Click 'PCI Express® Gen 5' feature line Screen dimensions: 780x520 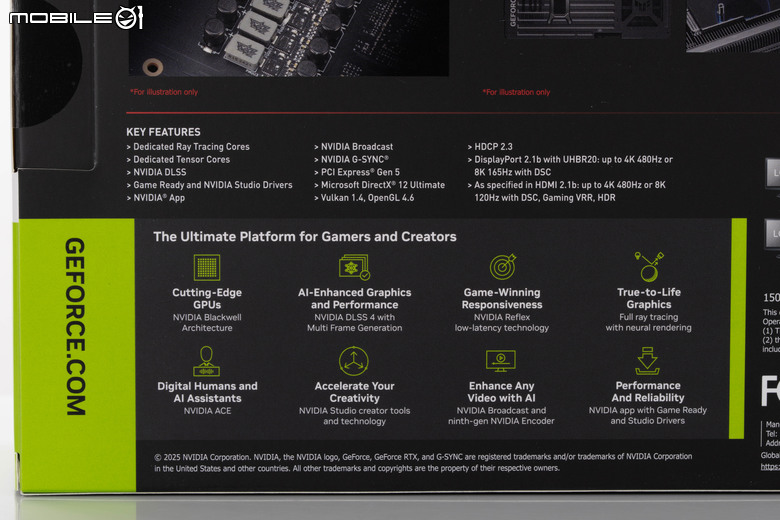coord(357,172)
